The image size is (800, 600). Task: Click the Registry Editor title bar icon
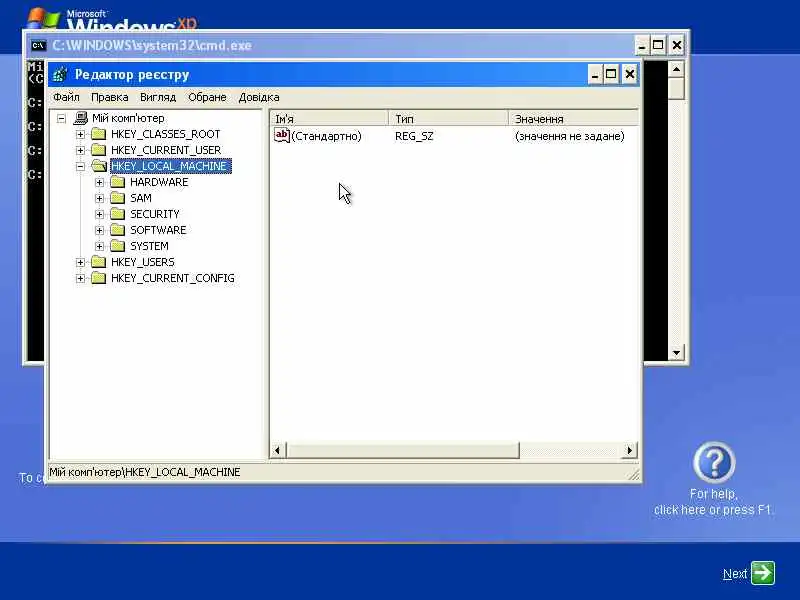click(x=60, y=74)
